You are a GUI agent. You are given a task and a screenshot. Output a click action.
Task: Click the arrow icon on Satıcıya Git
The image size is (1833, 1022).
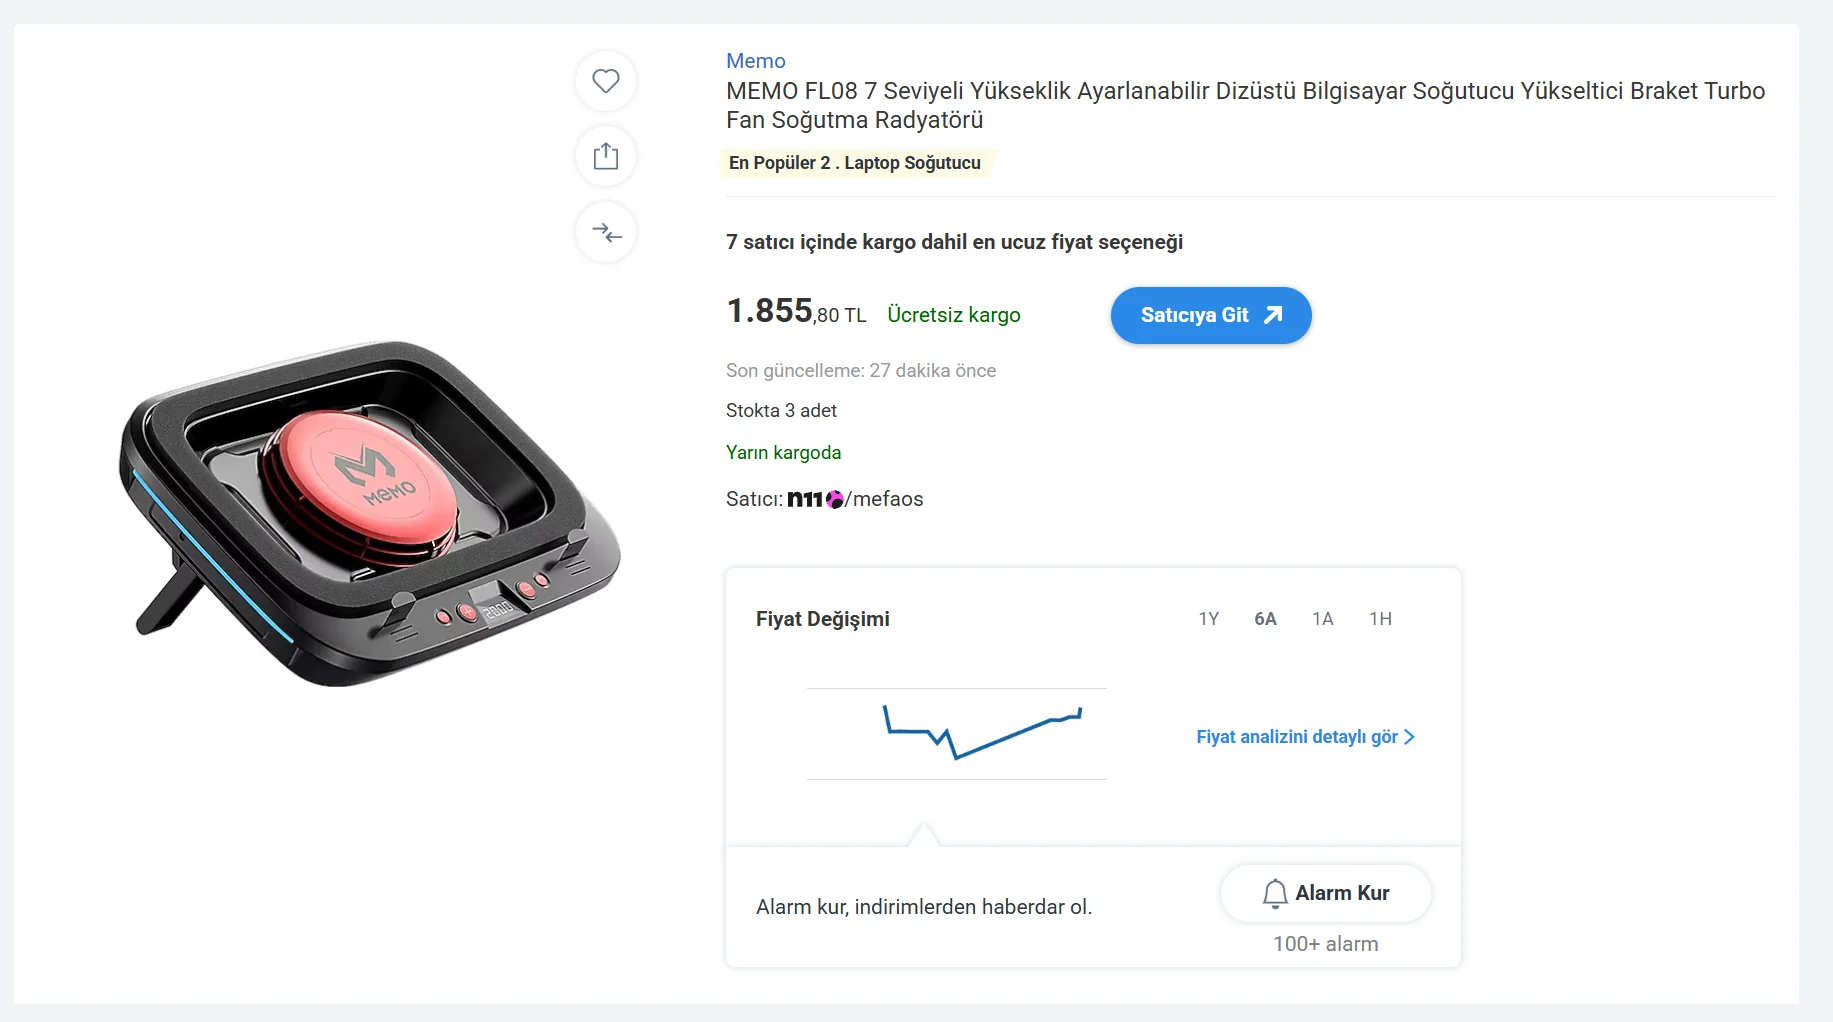(1273, 315)
